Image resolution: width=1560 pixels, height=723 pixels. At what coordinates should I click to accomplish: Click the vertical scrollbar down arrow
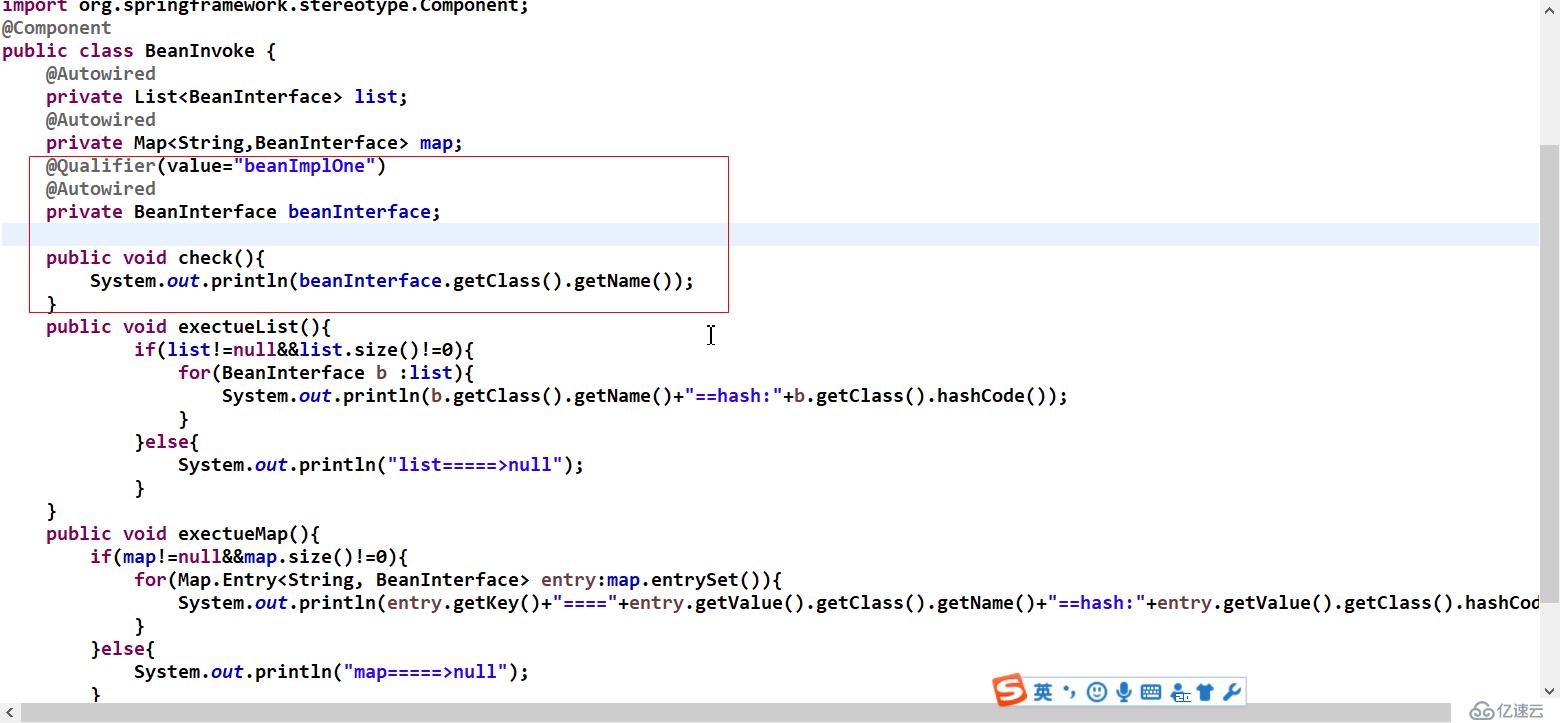point(1549,691)
